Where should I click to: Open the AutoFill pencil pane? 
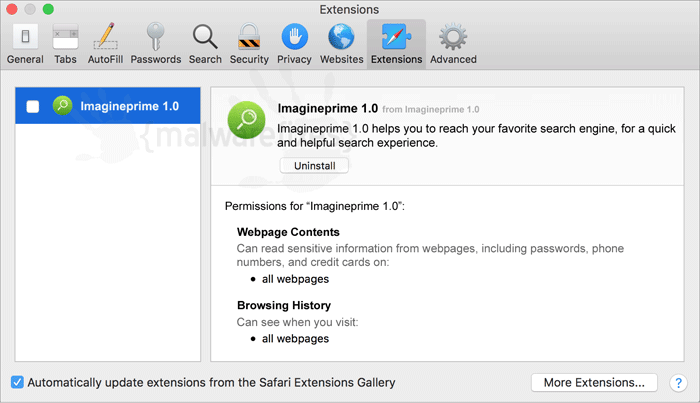click(x=105, y=44)
